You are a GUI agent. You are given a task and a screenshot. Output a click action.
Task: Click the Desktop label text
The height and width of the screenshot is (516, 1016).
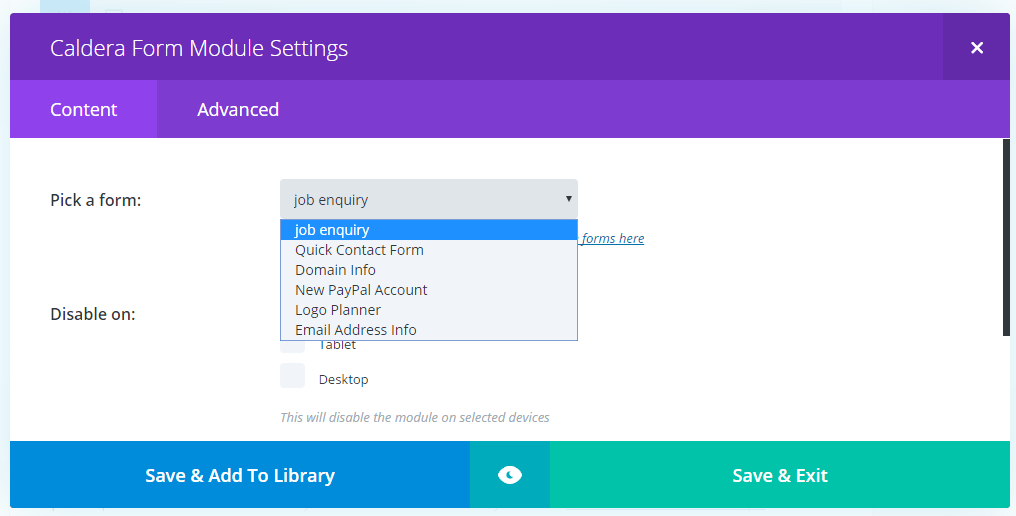[x=343, y=379]
